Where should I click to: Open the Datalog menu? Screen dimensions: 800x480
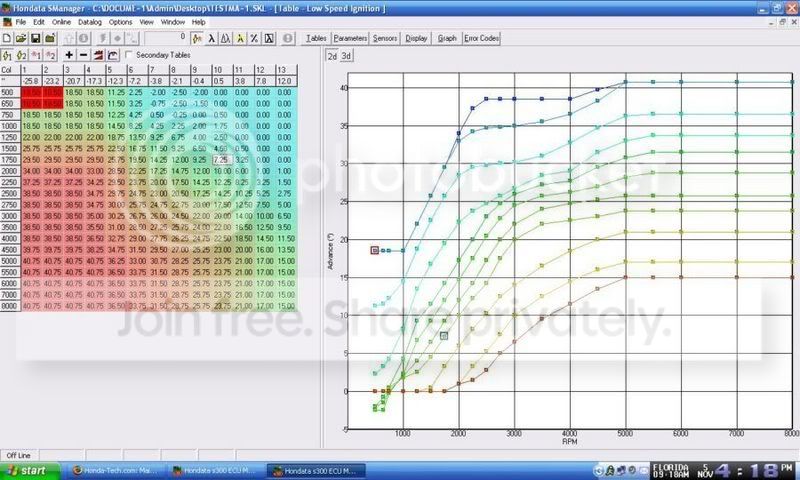tap(89, 21)
